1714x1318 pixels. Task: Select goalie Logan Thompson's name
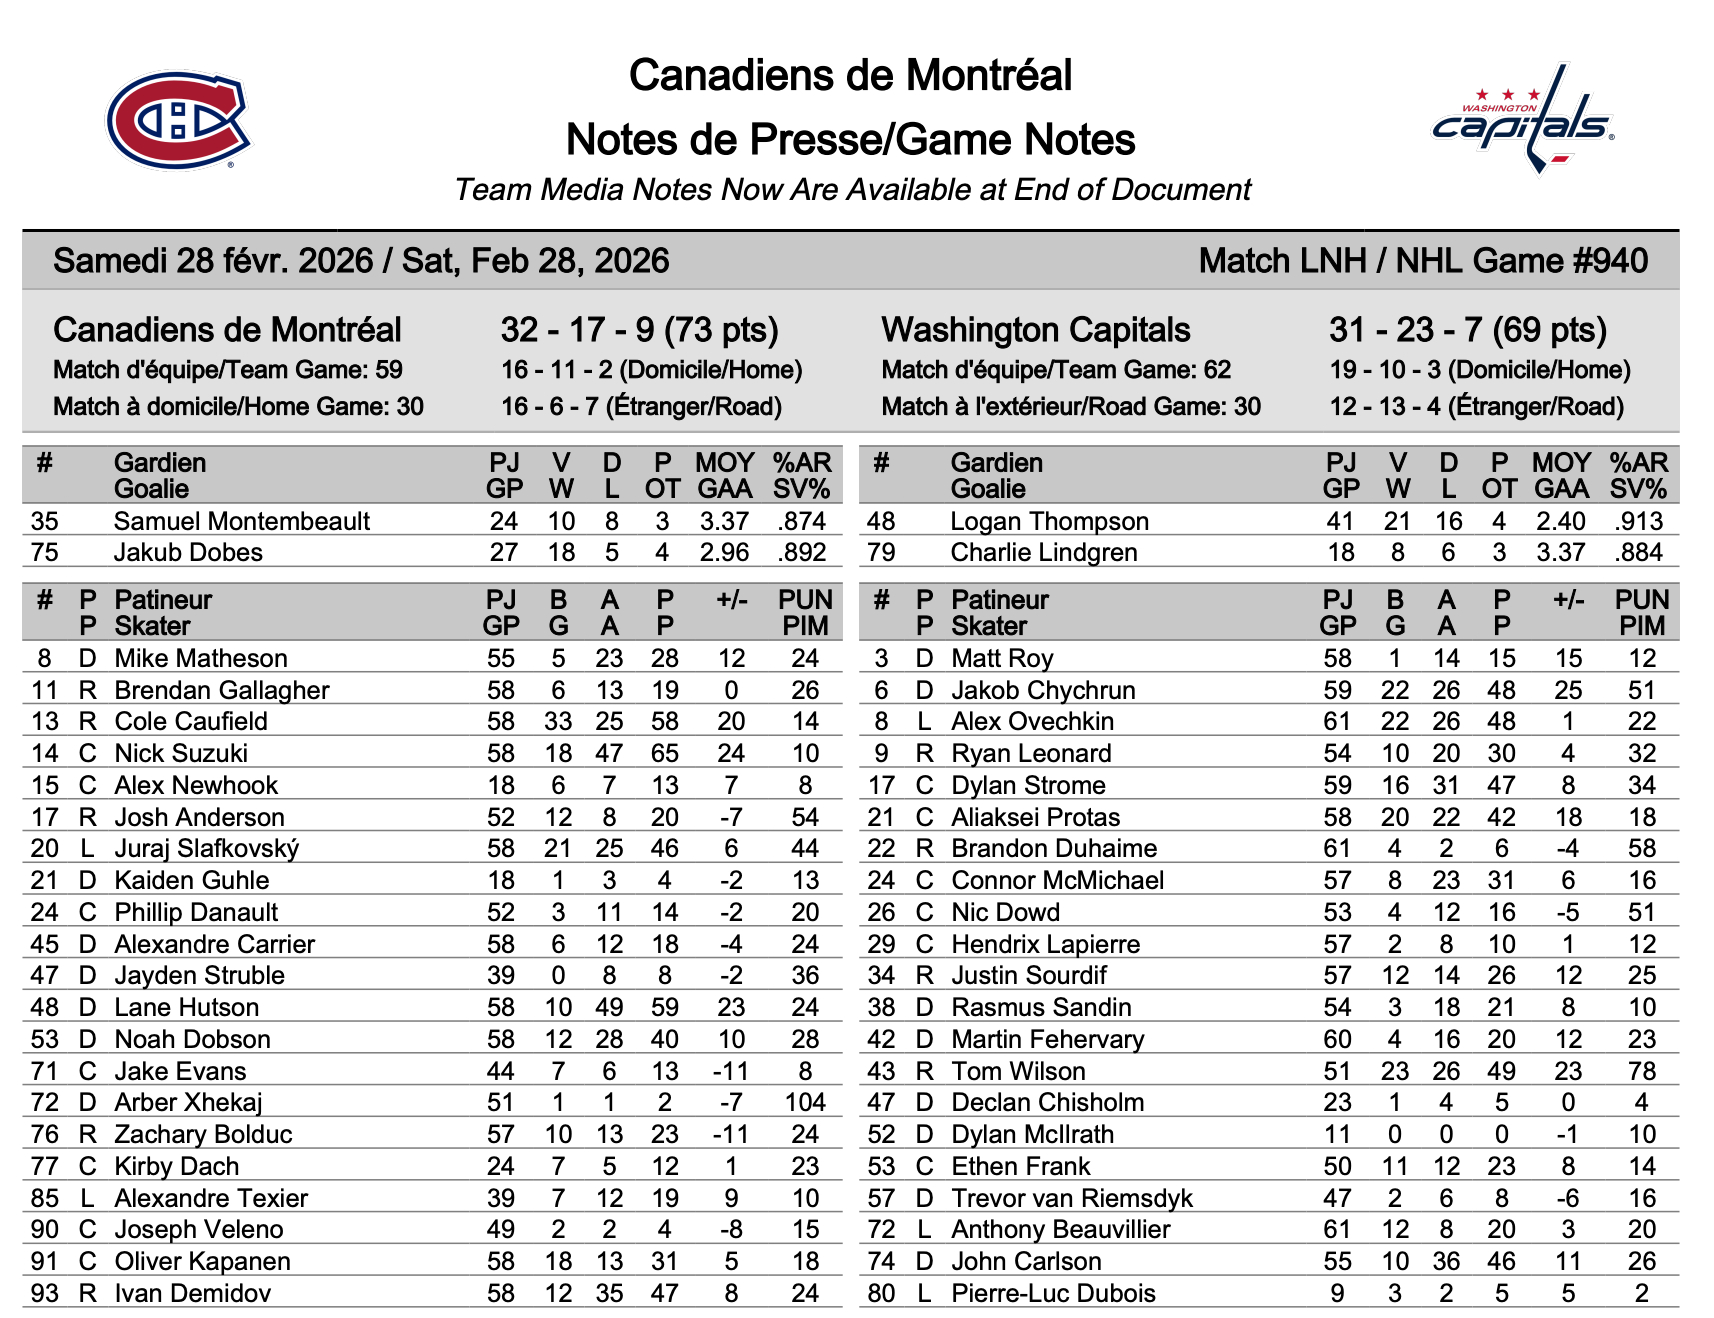pyautogui.click(x=1049, y=521)
